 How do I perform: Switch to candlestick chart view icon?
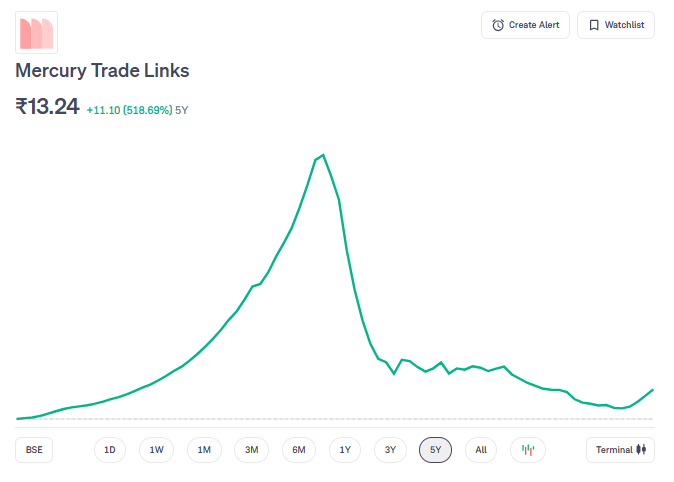tap(528, 450)
